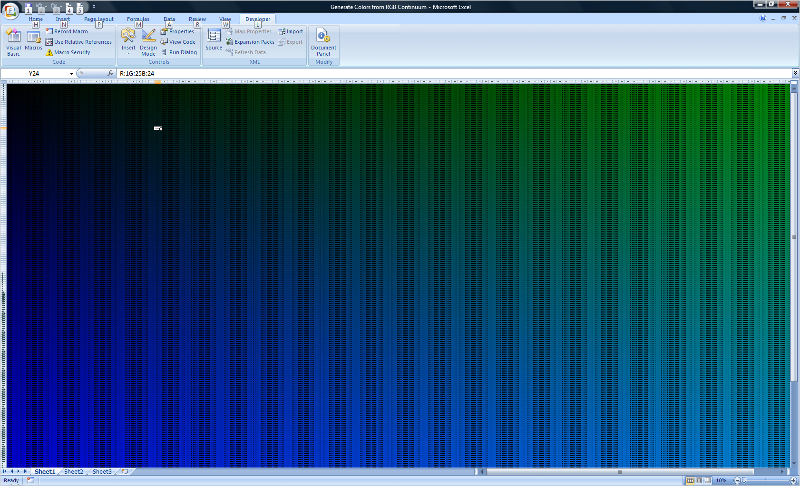Open the Office Button menu
This screenshot has height=486, width=800.
10,10
